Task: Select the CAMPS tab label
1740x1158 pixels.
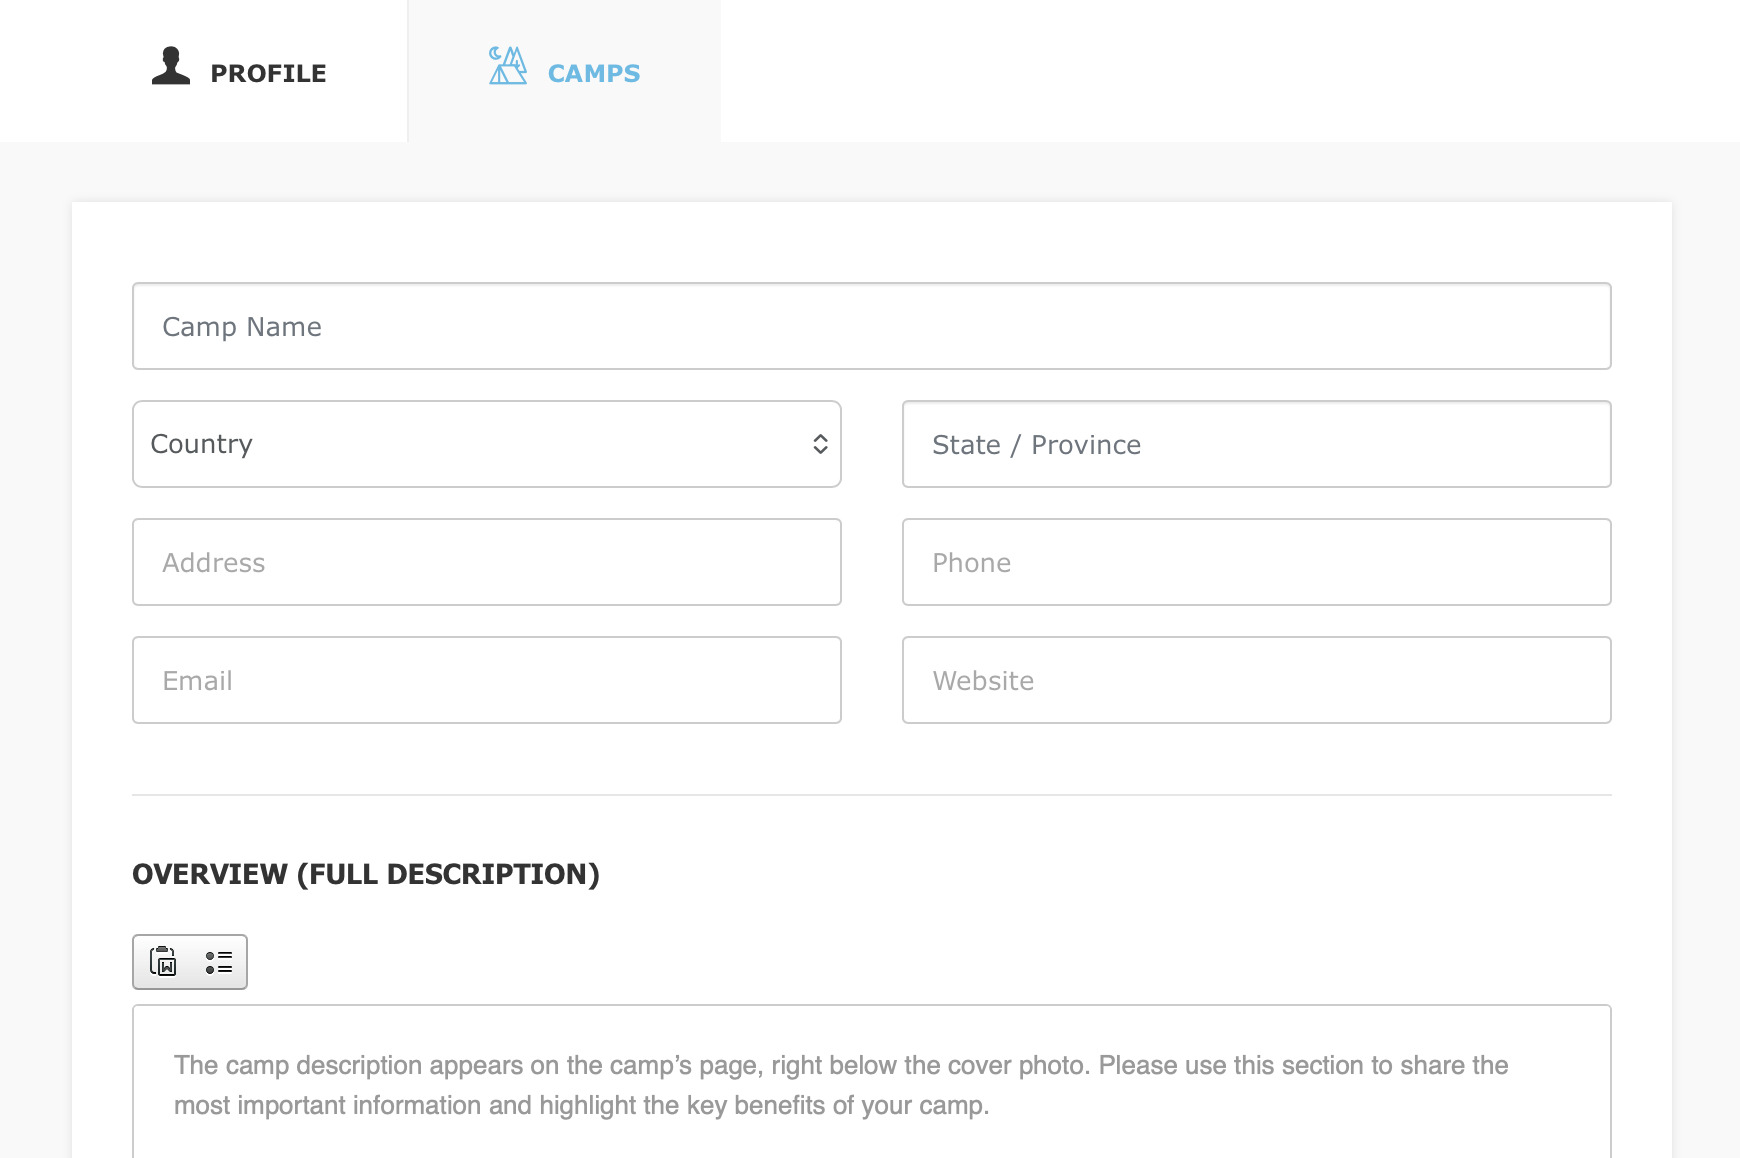Action: pos(594,73)
